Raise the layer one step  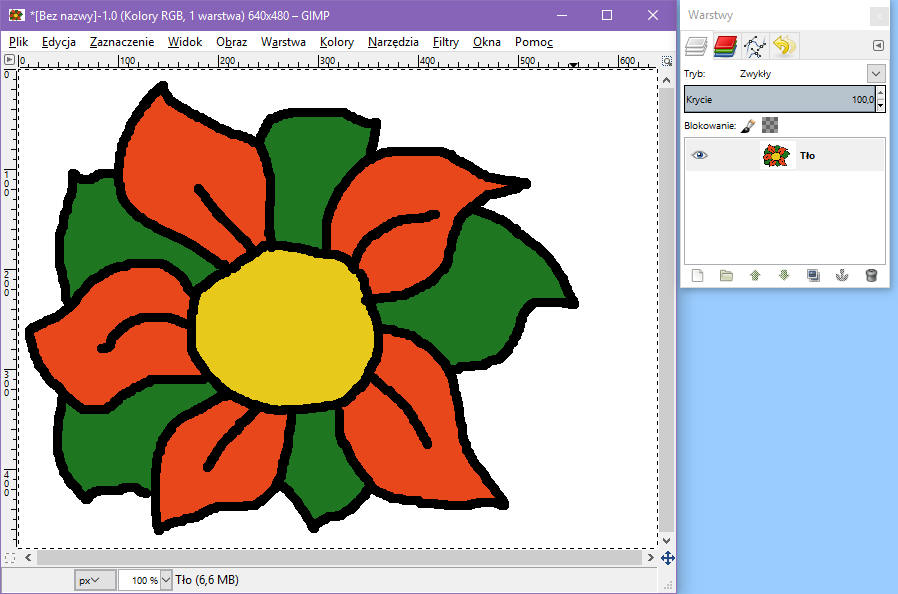[755, 276]
